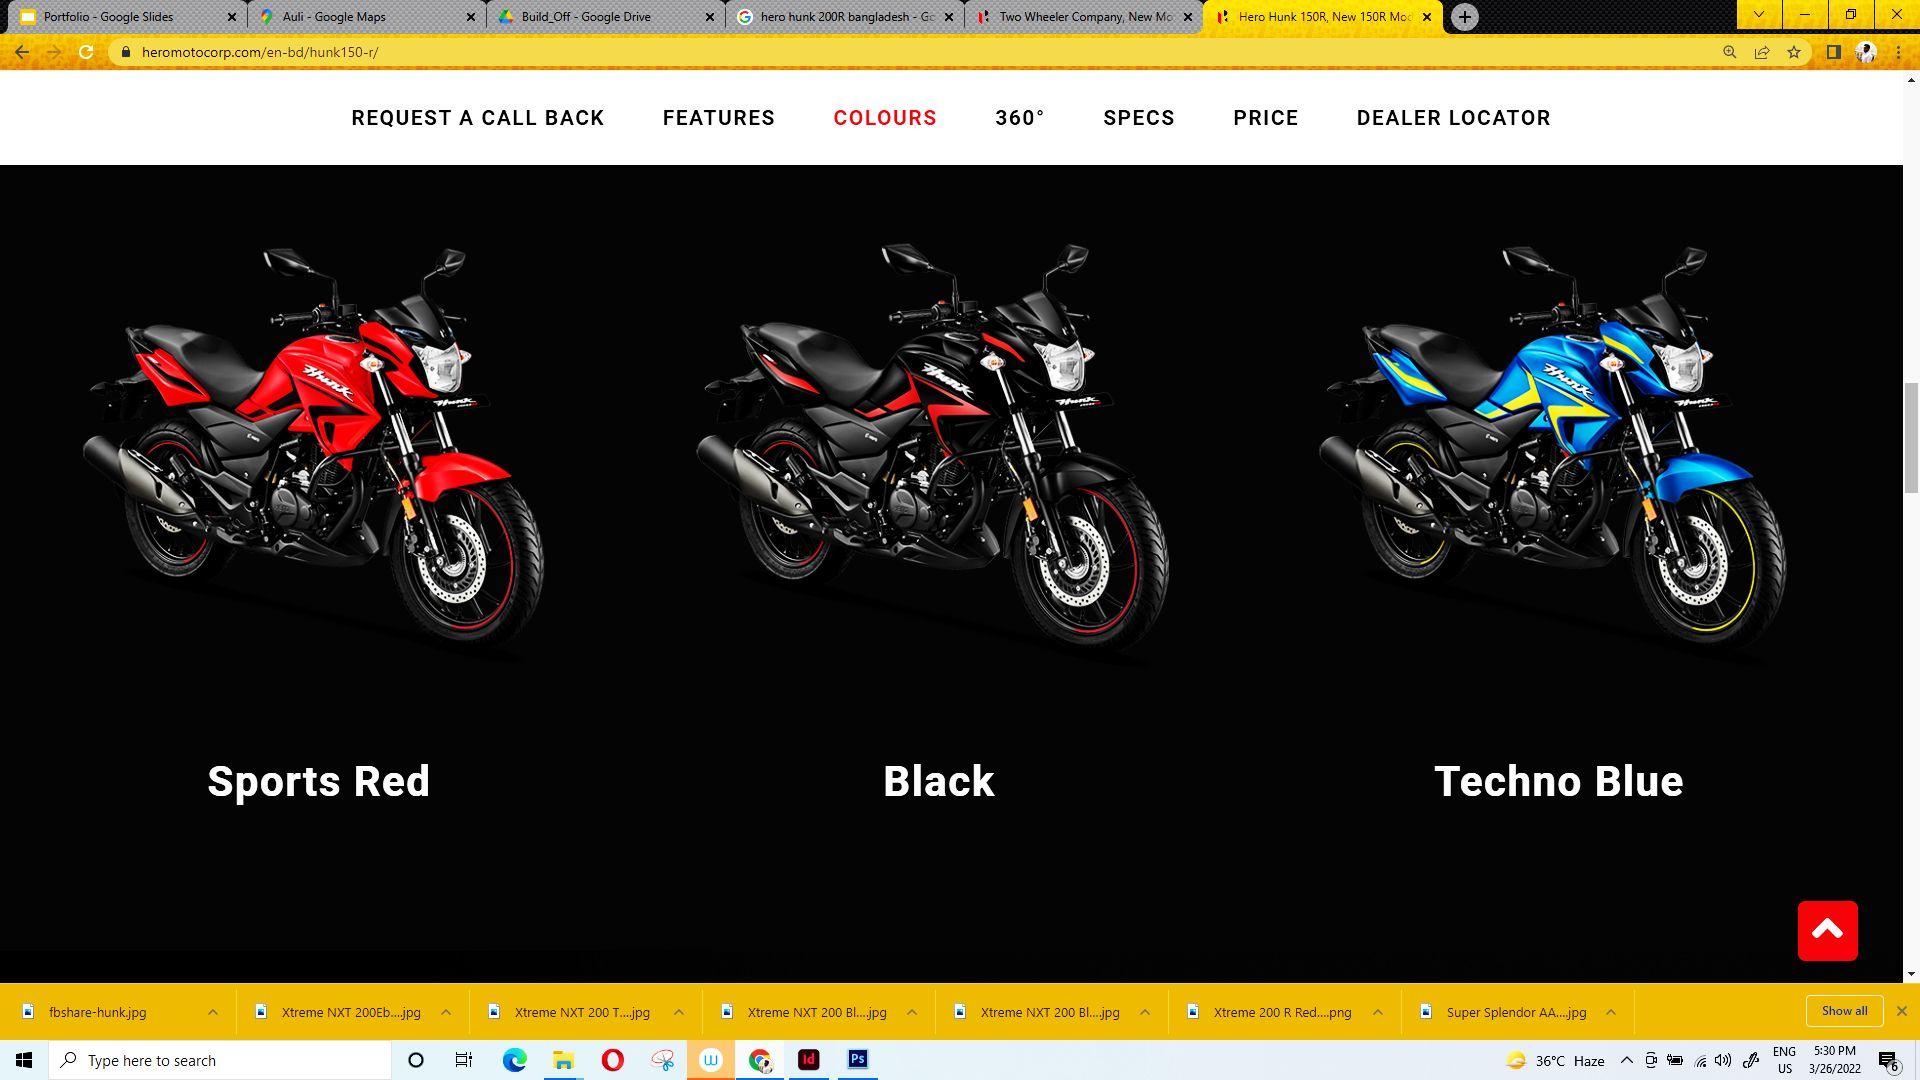Launch Microsoft Edge from taskbar
The width and height of the screenshot is (1920, 1080).
514,1060
